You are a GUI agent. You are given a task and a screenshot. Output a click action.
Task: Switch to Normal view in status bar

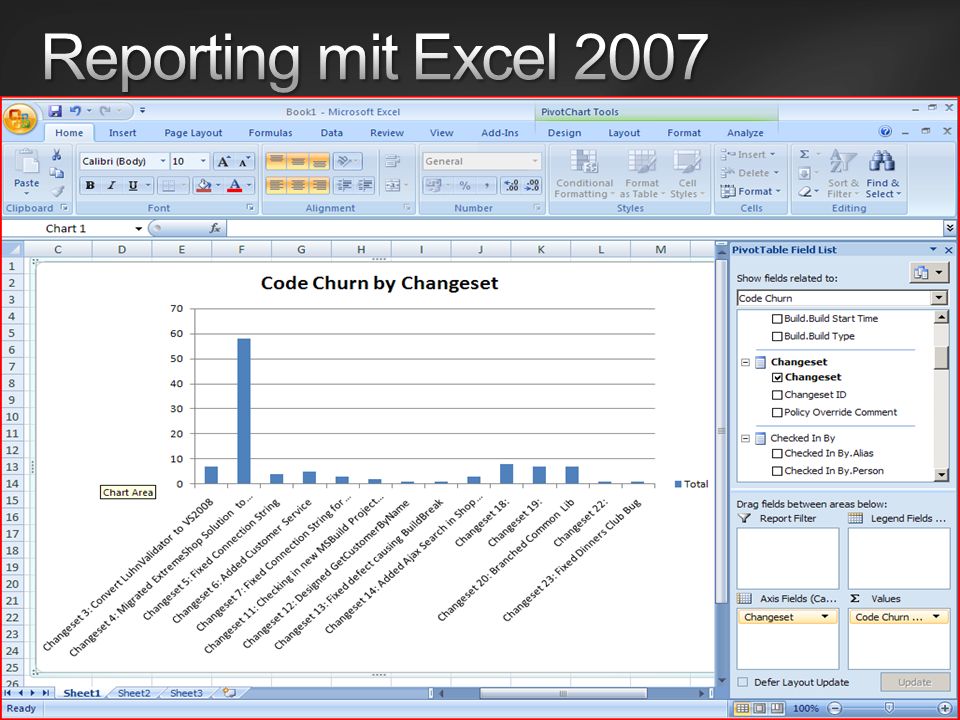[742, 708]
